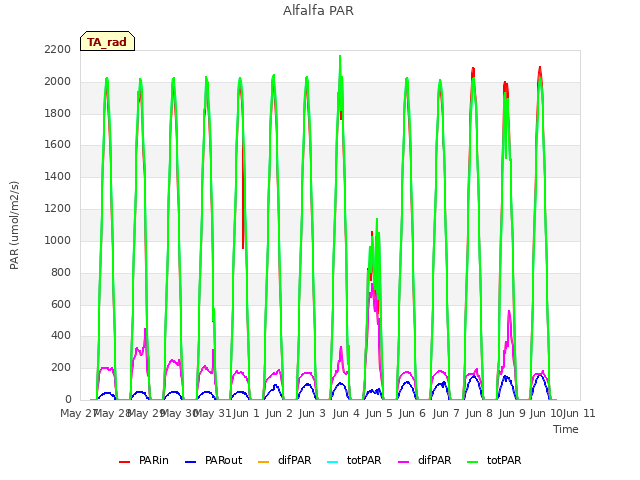Click the 1600 y-axis tick label
640x480 pixels.
[58, 144]
